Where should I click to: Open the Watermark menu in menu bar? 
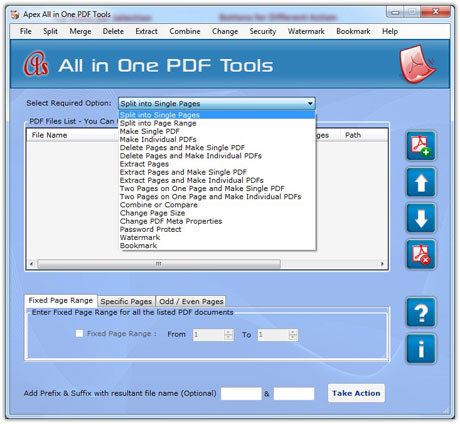(x=306, y=31)
